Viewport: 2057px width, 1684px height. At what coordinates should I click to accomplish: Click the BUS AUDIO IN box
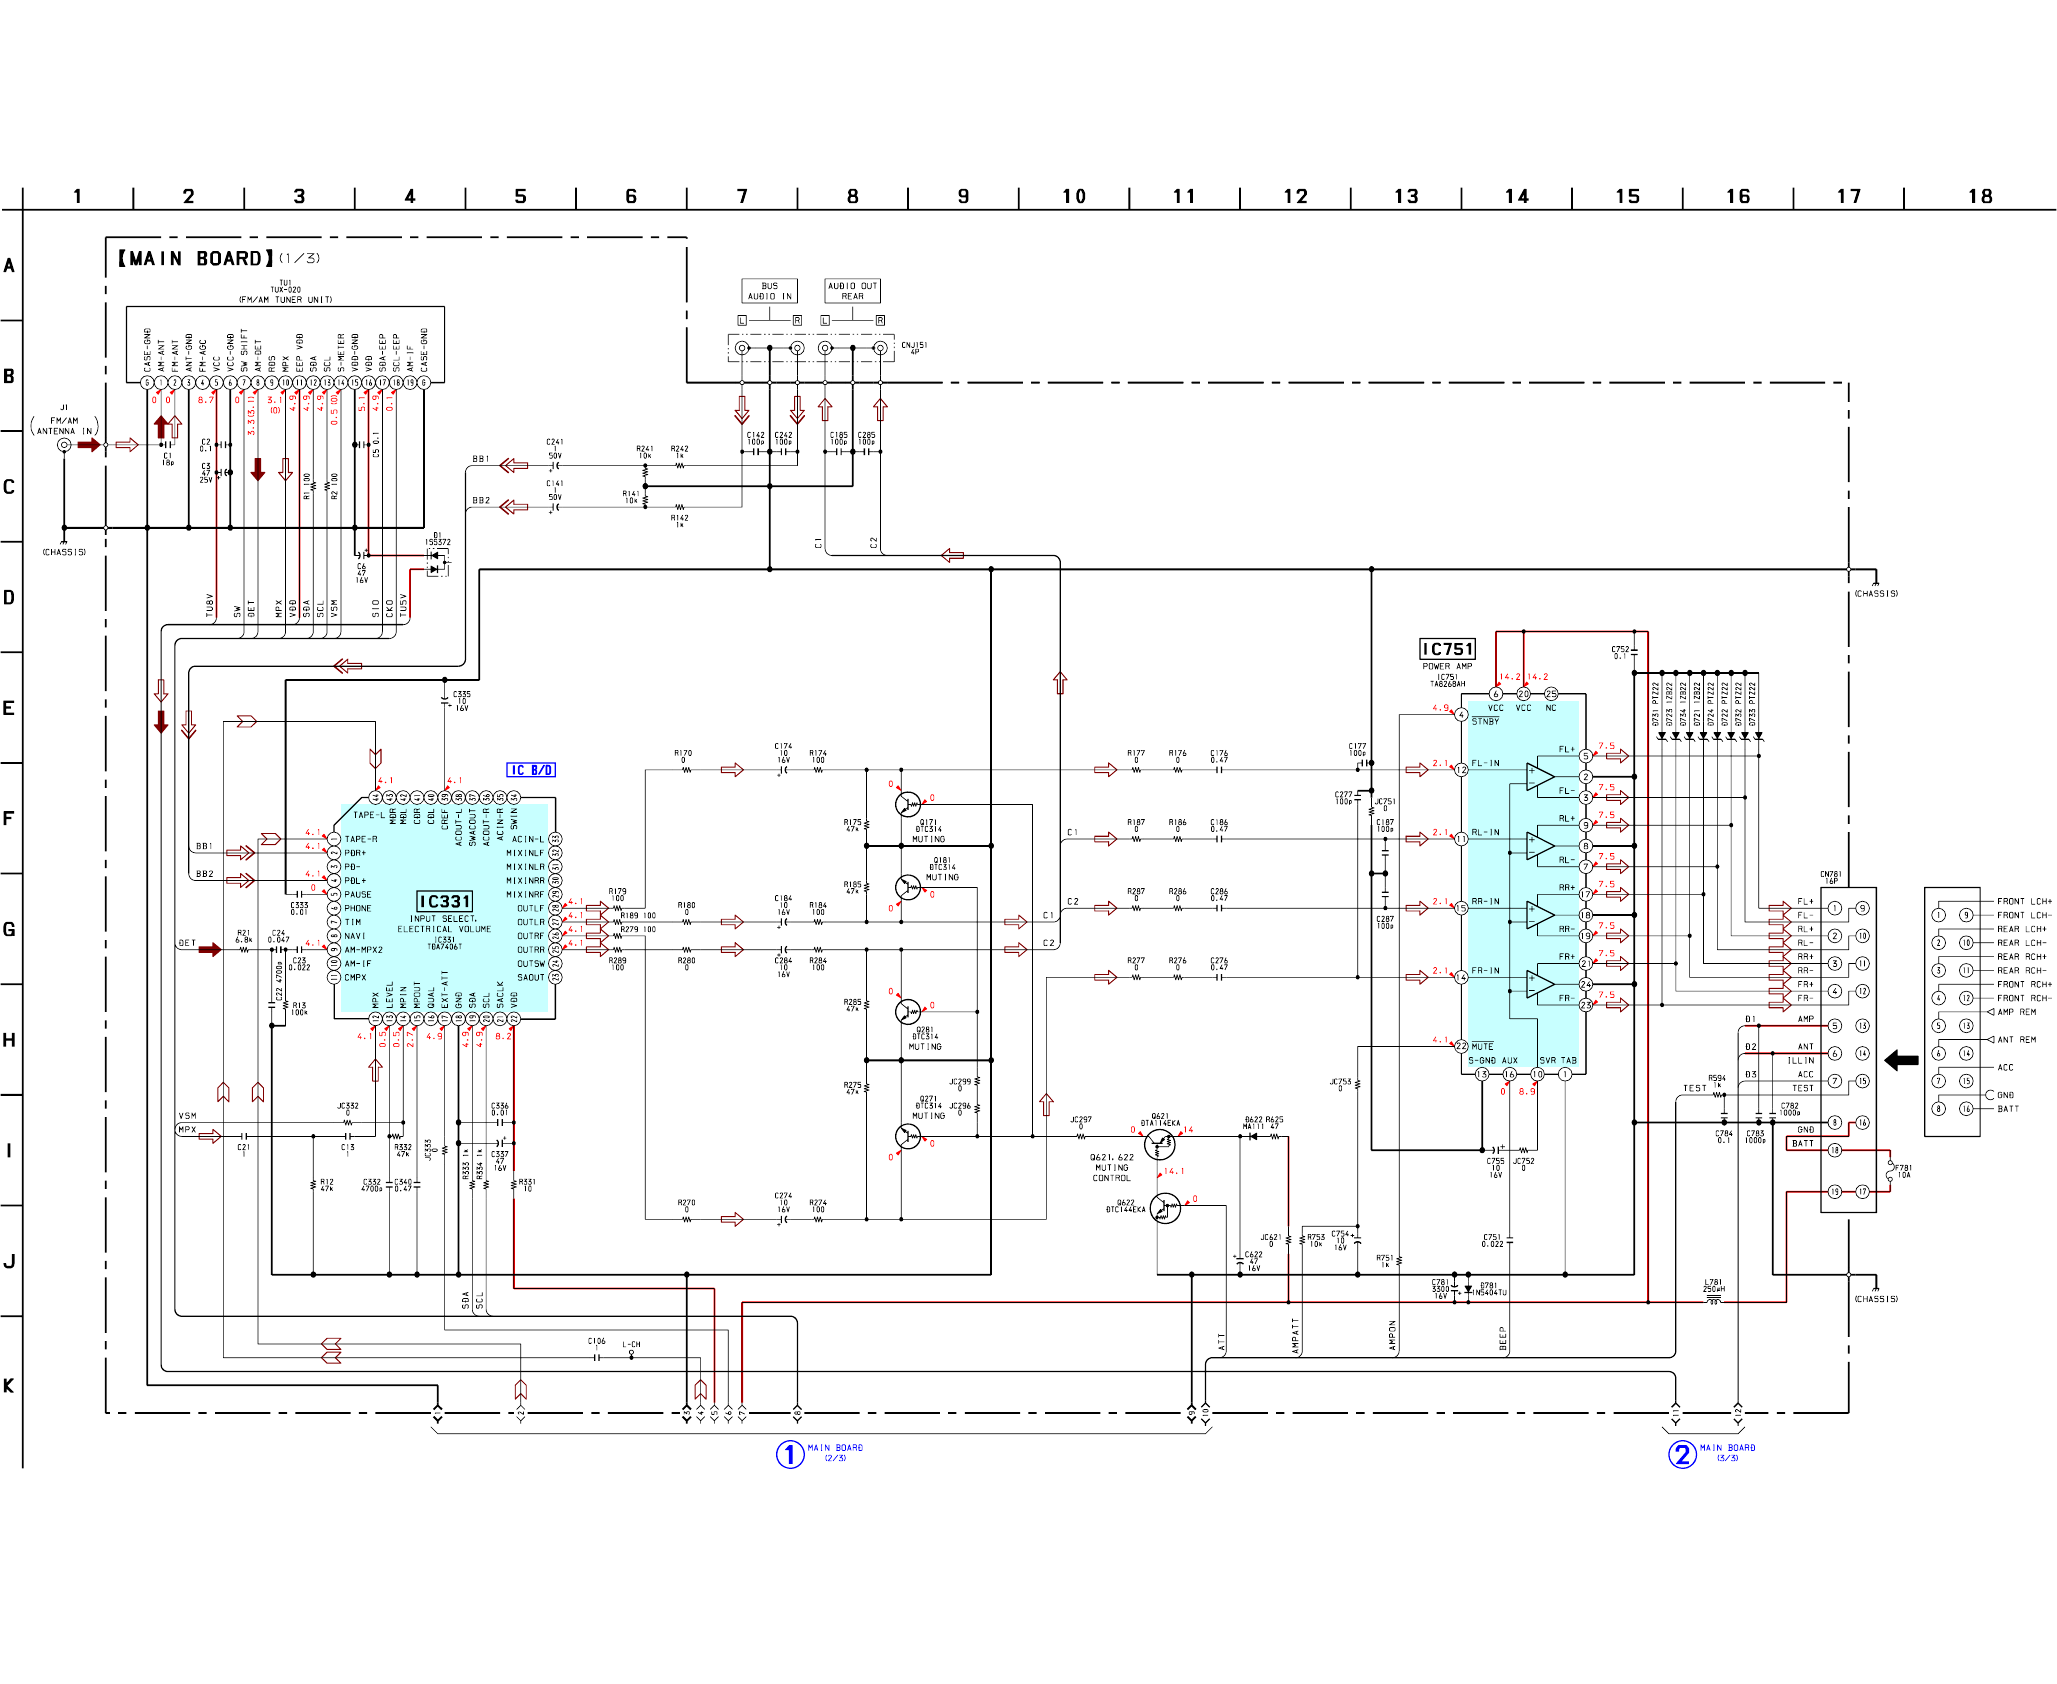pos(769,291)
